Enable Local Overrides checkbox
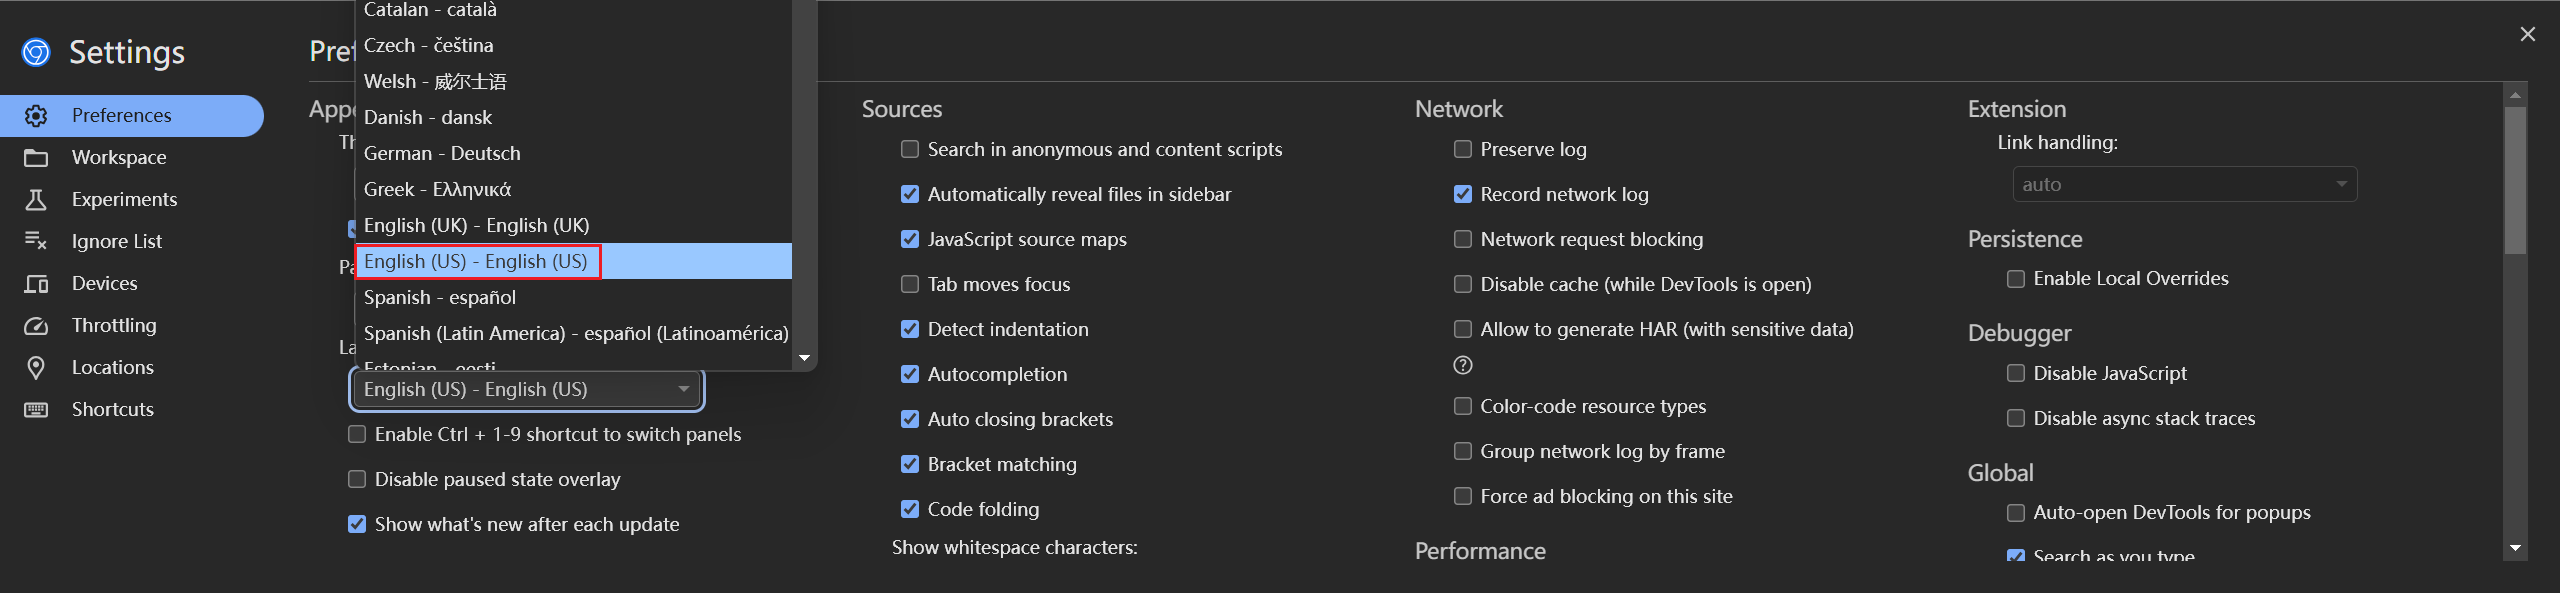 tap(2016, 279)
